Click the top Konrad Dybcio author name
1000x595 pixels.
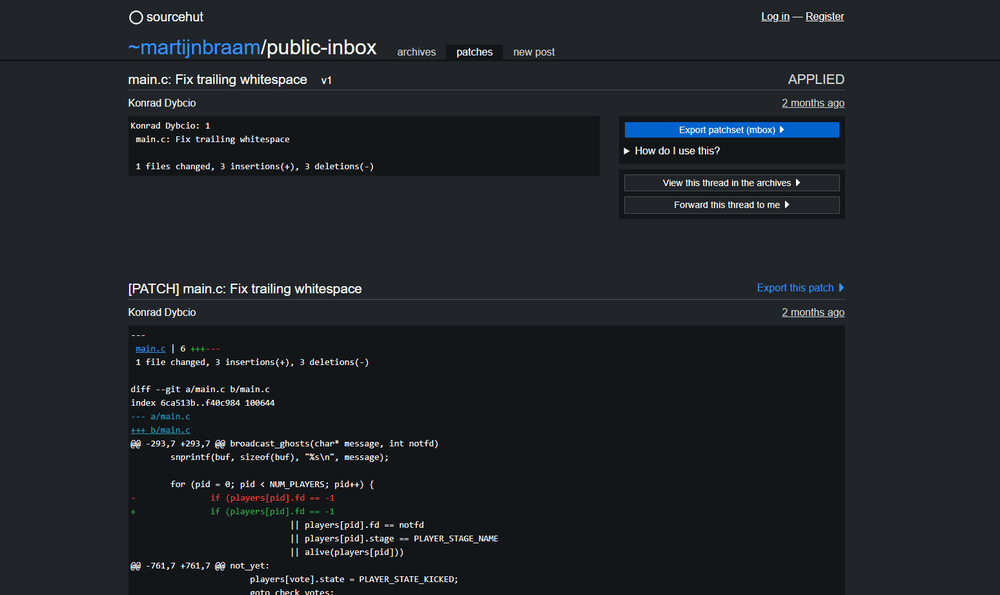pyautogui.click(x=162, y=103)
